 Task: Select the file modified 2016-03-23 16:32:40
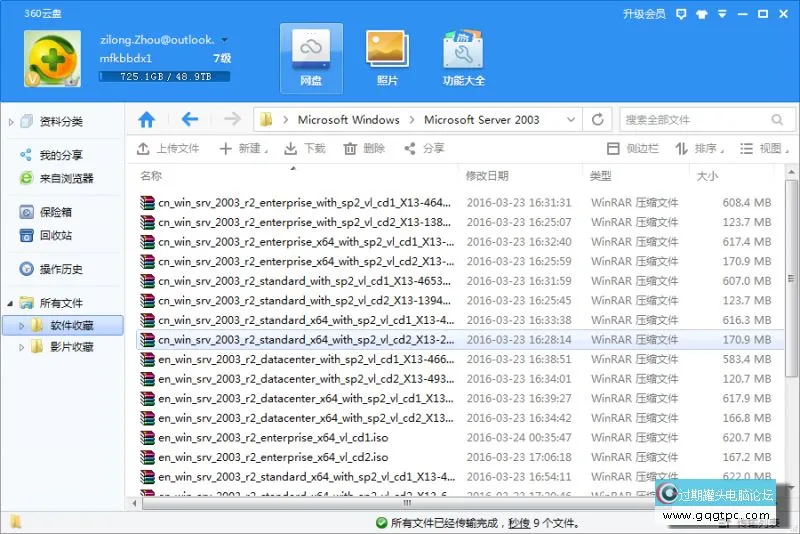459,242
